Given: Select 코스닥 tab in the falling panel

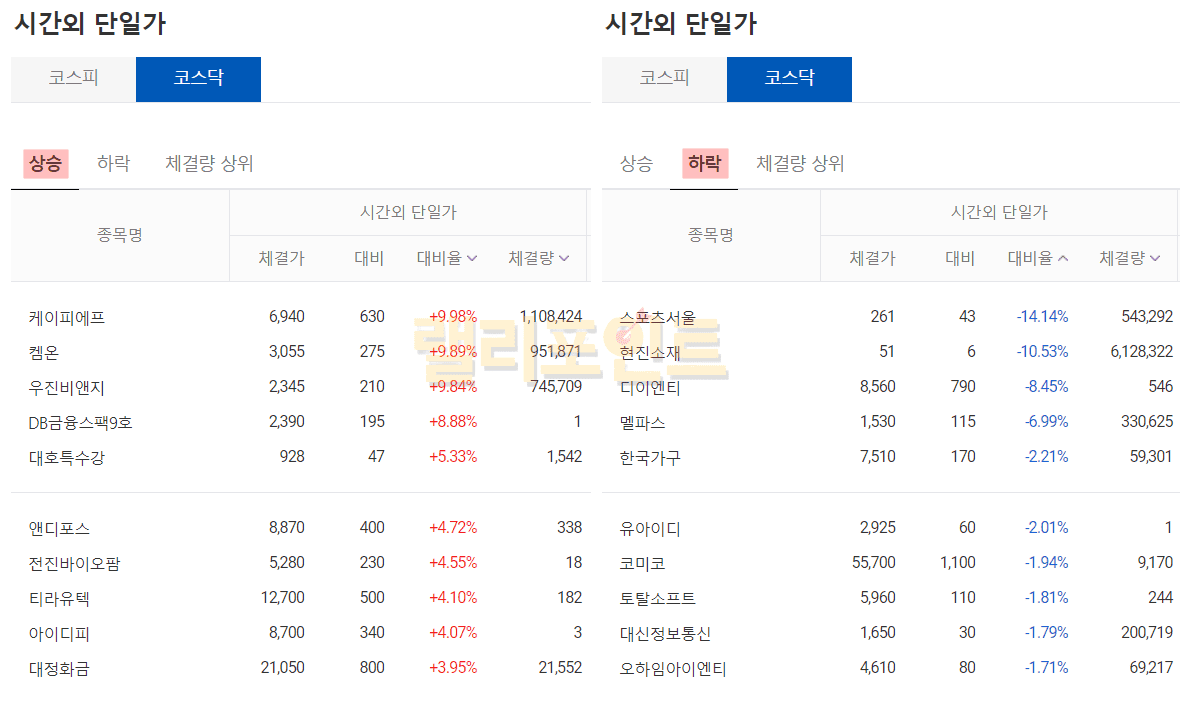Looking at the screenshot, I should (x=789, y=79).
